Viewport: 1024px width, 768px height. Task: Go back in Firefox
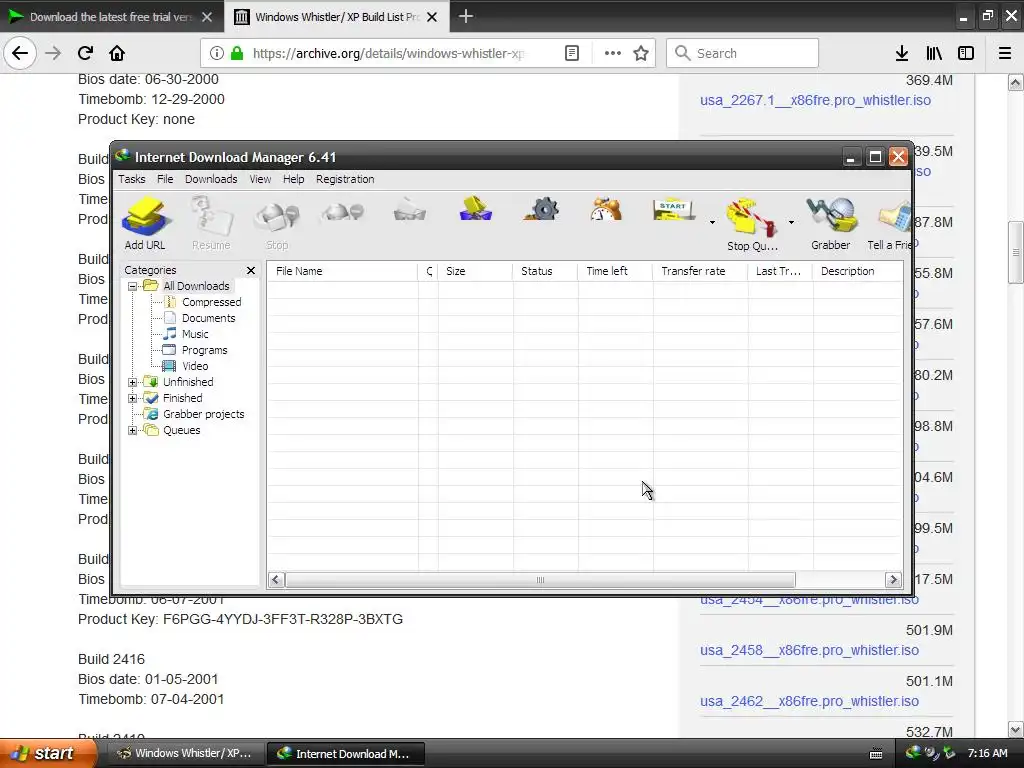coord(20,54)
